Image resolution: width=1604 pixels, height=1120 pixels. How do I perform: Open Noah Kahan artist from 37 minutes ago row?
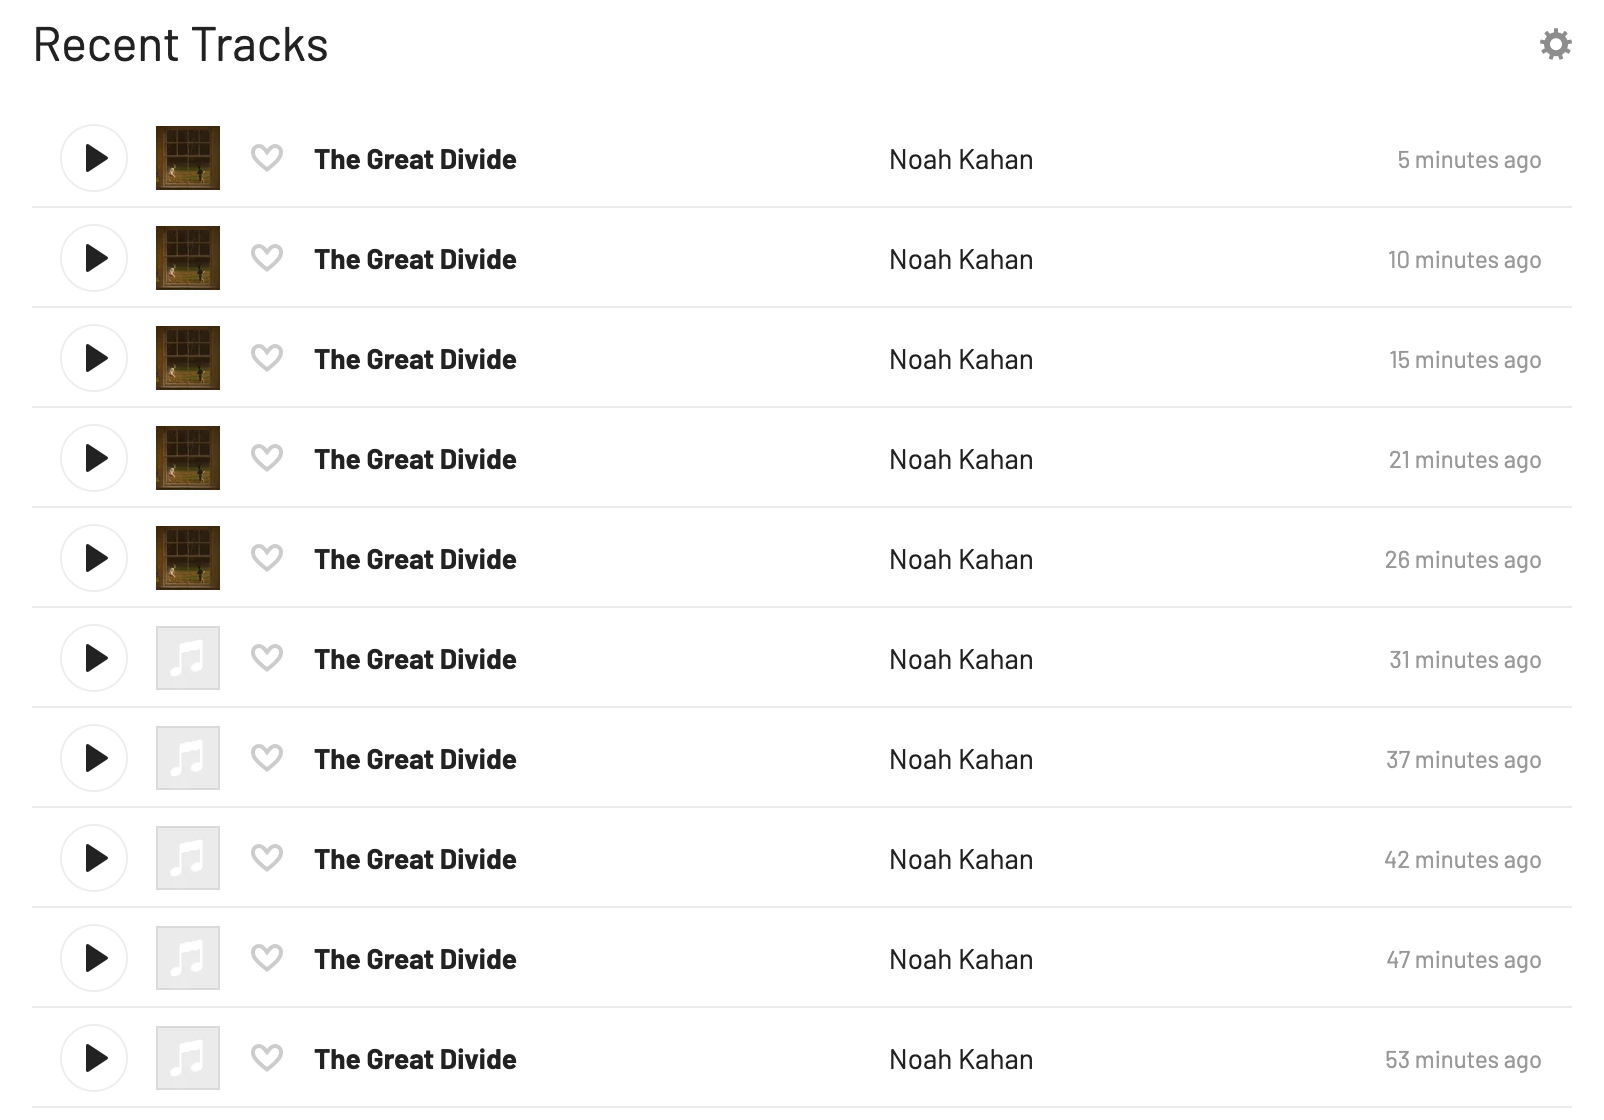[x=961, y=760]
